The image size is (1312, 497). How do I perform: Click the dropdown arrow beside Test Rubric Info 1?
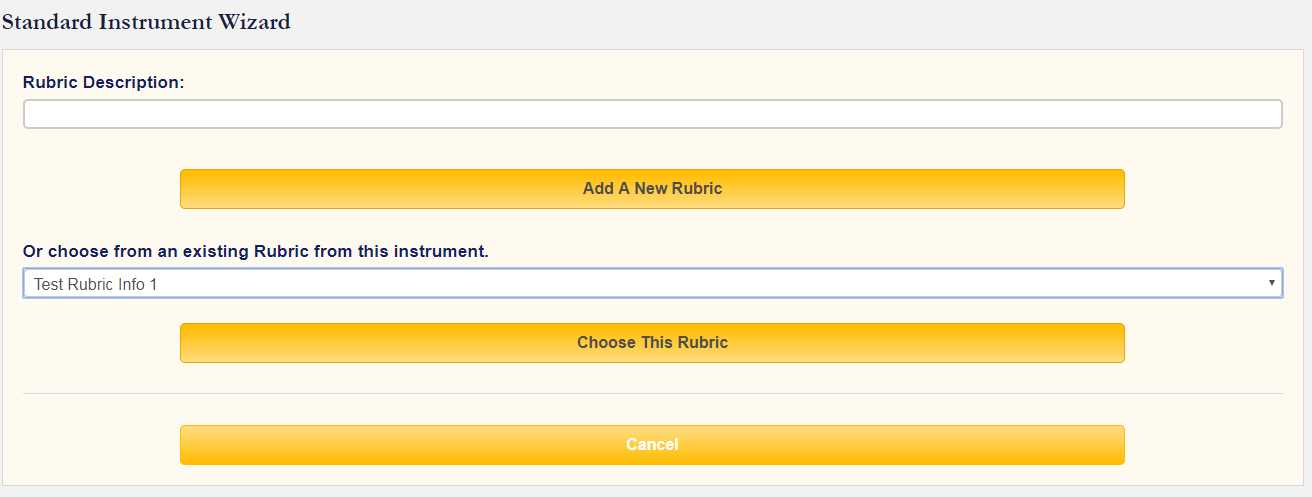(1271, 284)
